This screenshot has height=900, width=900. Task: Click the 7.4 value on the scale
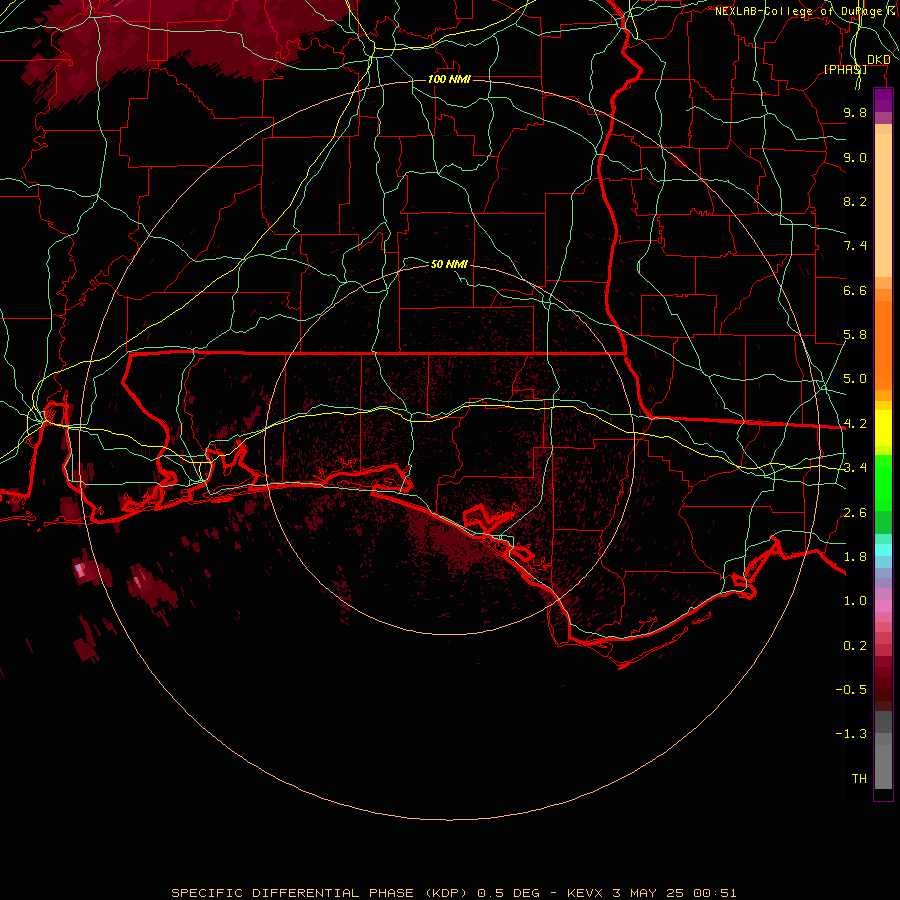click(x=855, y=246)
